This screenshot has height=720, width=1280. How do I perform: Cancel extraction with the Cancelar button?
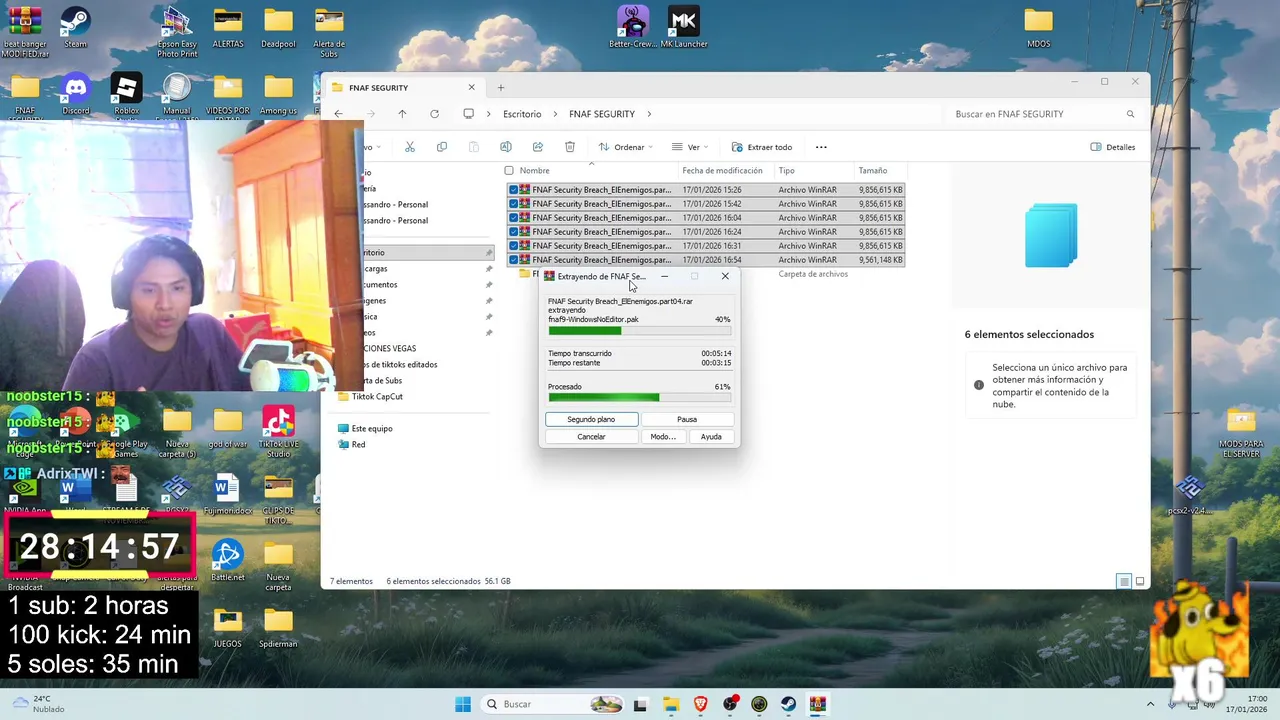click(591, 437)
